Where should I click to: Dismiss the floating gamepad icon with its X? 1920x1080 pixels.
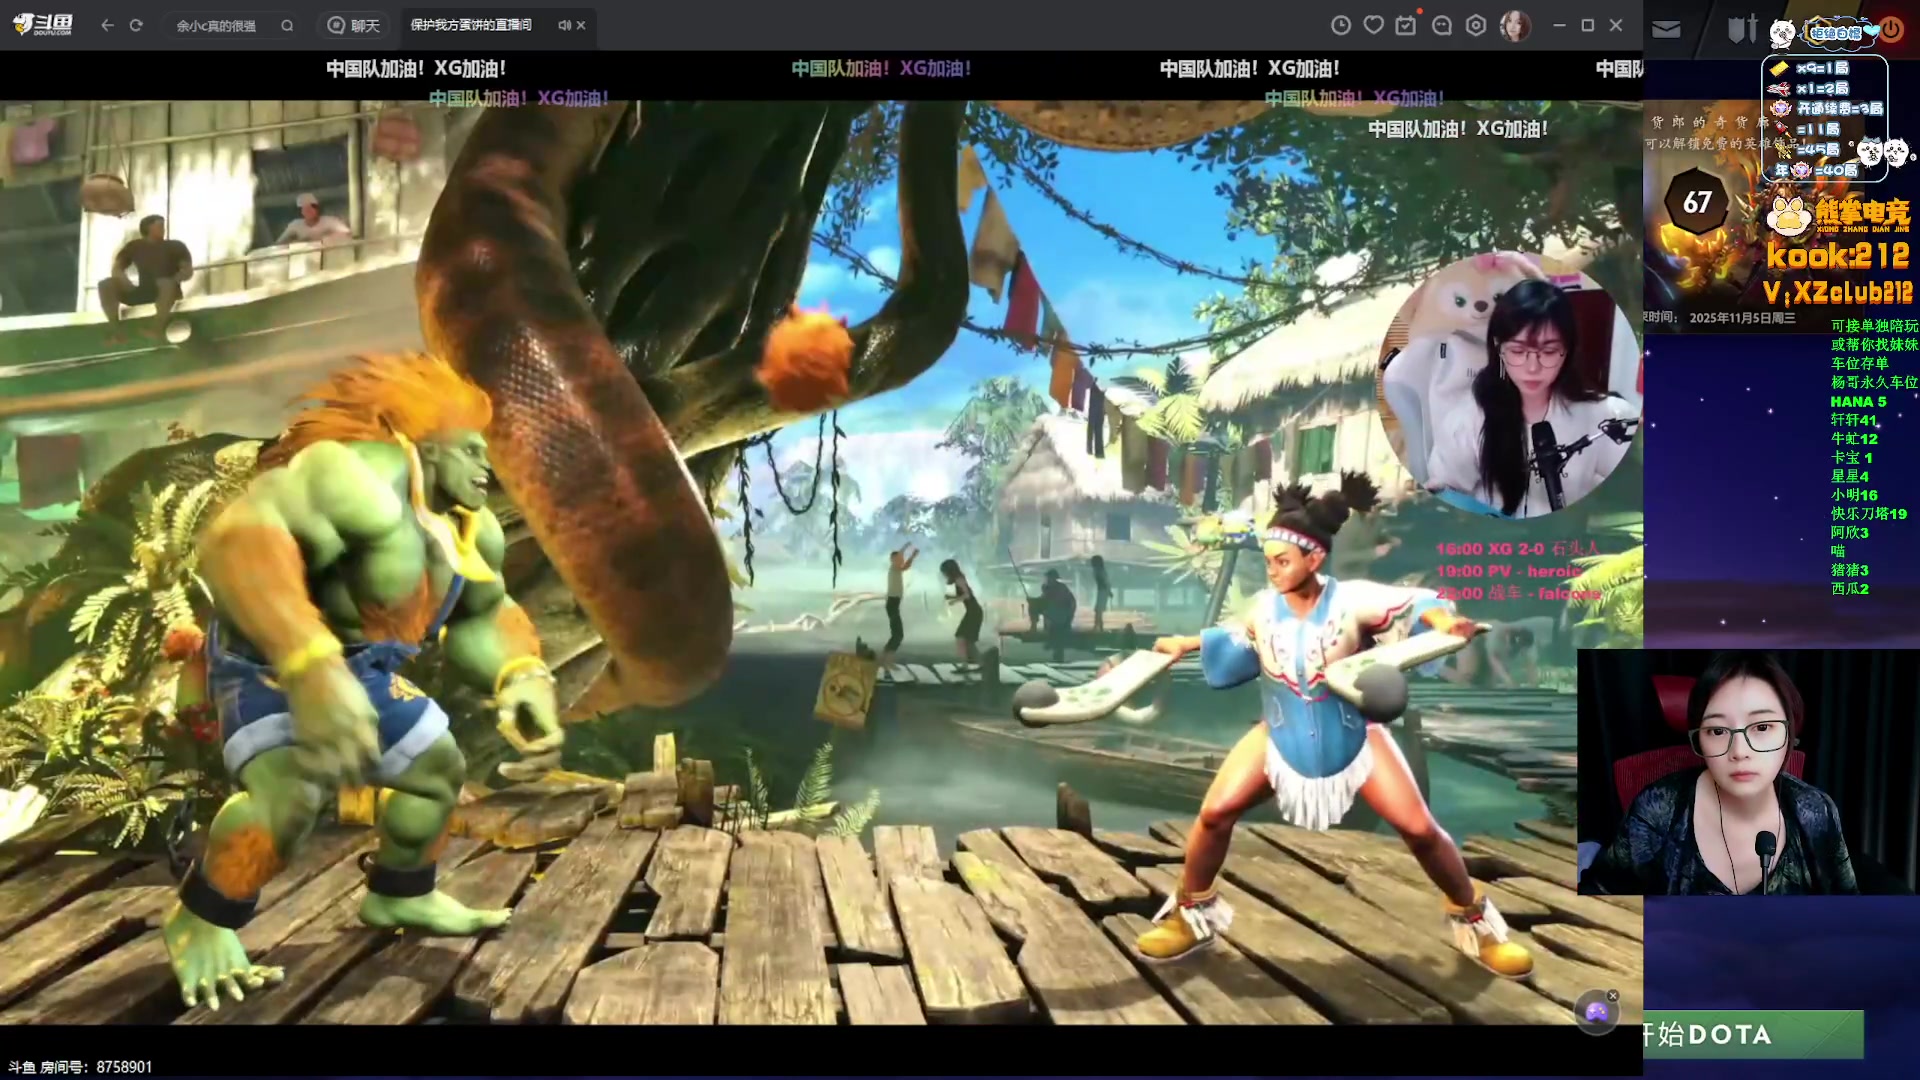[1612, 995]
